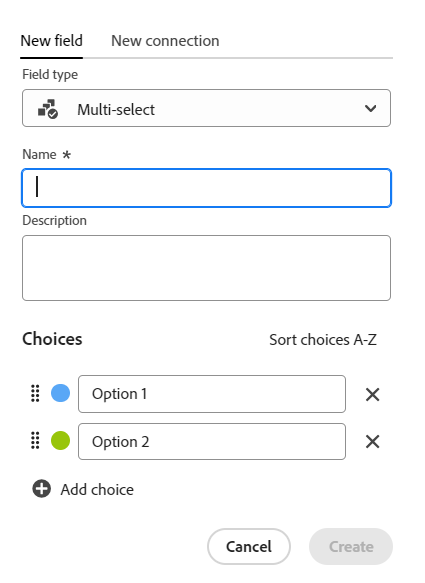
Task: Edit the Option 2 choice field
Action: coord(212,441)
